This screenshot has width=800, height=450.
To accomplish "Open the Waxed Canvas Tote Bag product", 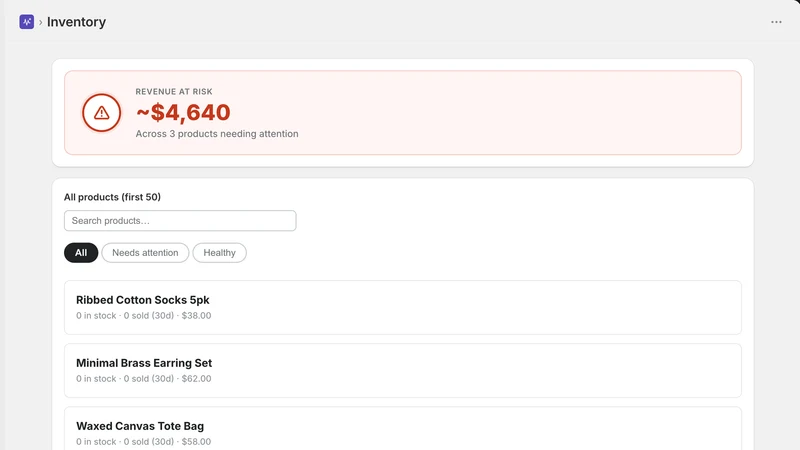I will (403, 429).
